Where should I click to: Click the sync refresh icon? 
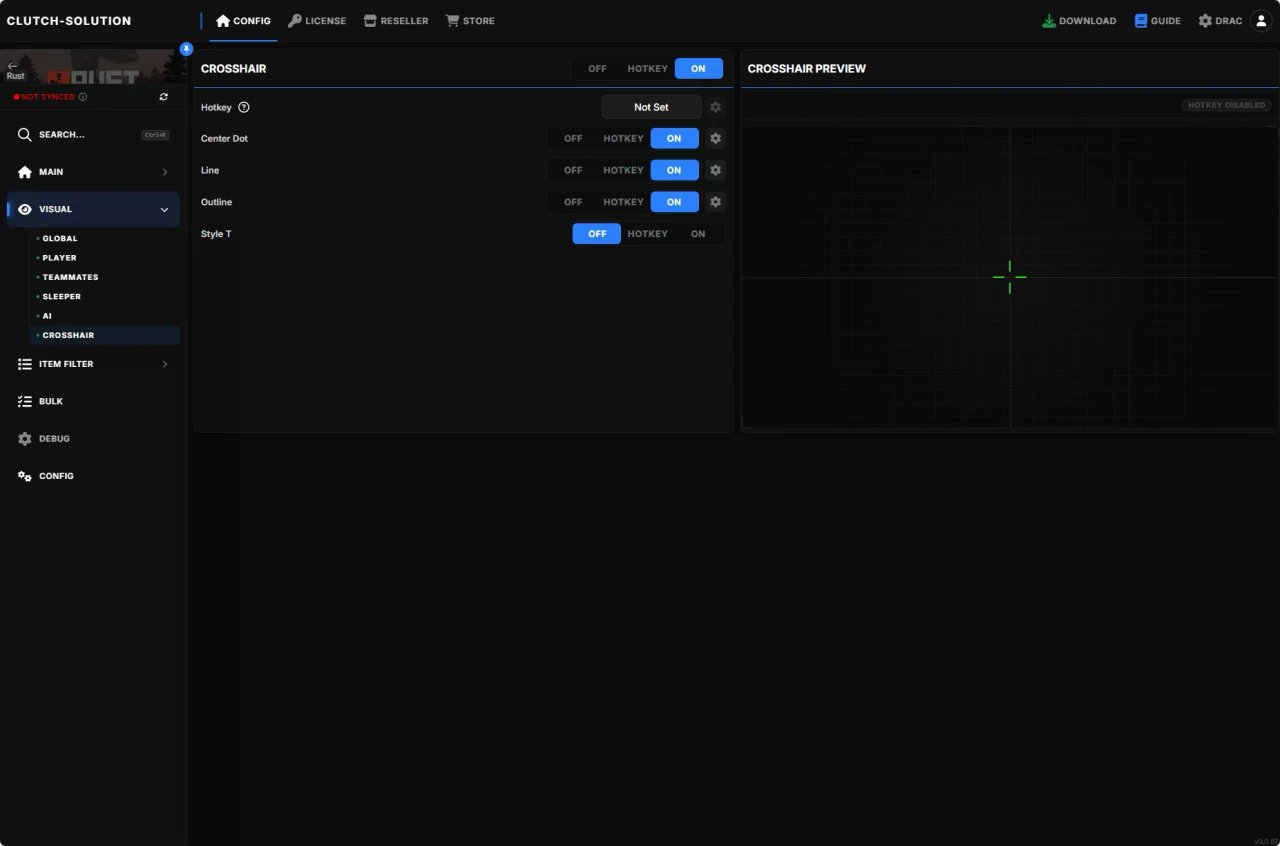[164, 97]
